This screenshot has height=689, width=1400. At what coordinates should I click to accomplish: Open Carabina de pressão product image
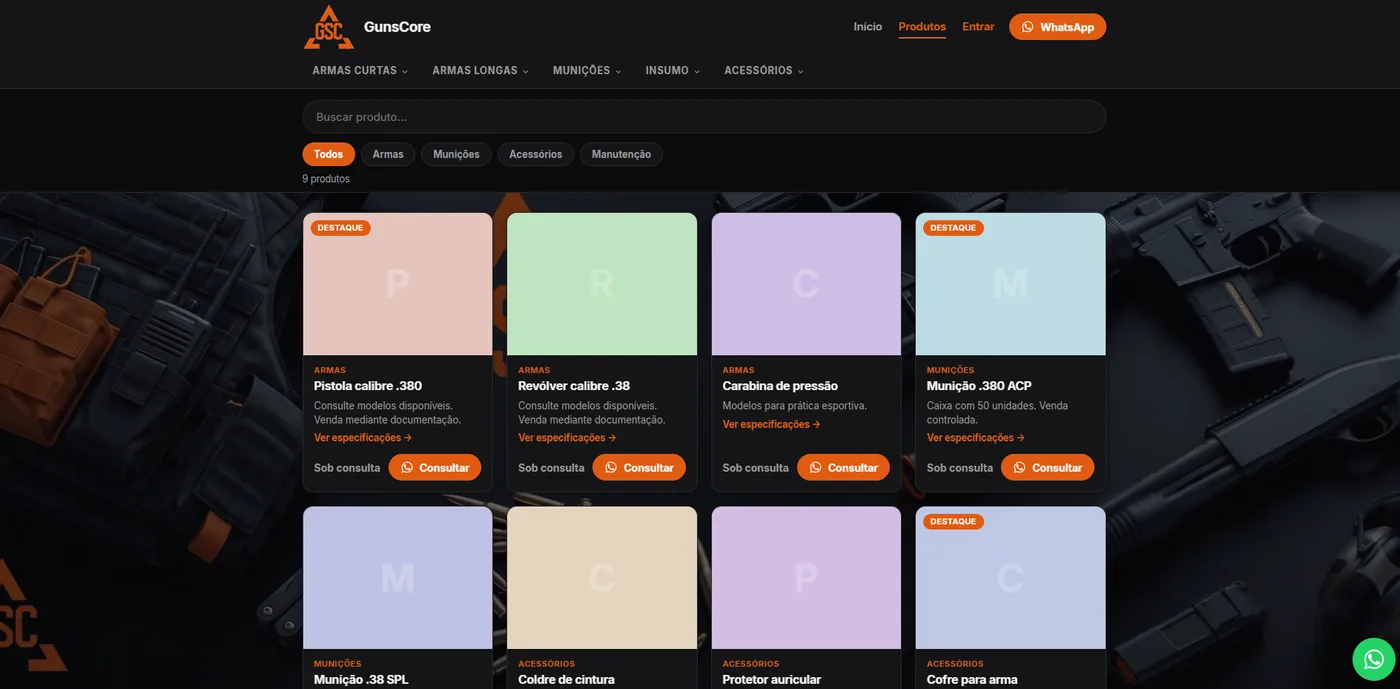point(806,284)
